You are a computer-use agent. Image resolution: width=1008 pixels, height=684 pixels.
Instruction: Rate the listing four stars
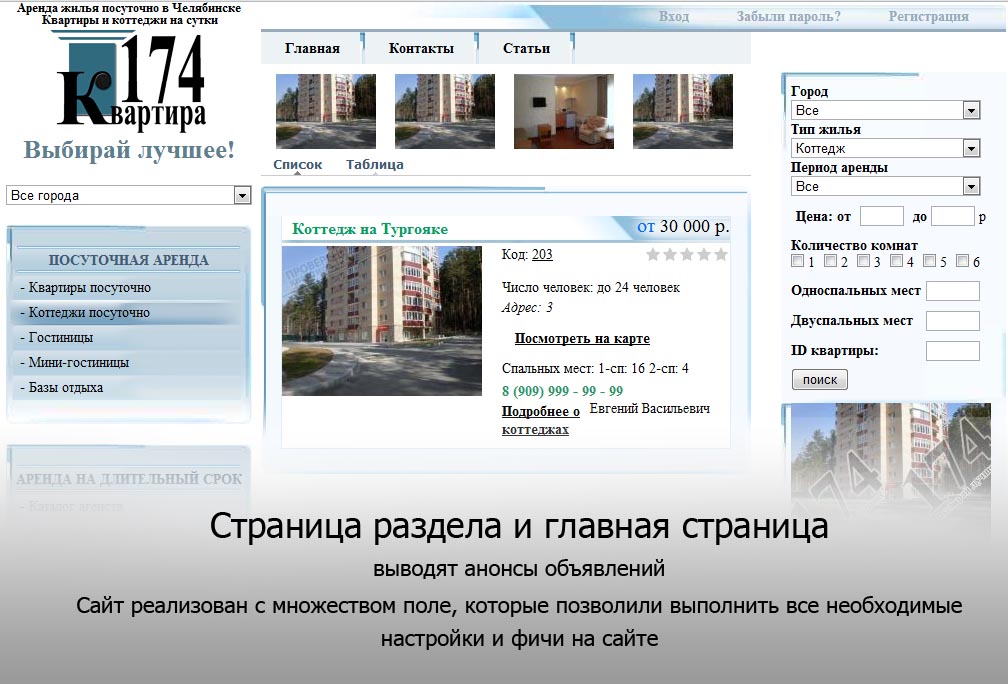coord(704,255)
